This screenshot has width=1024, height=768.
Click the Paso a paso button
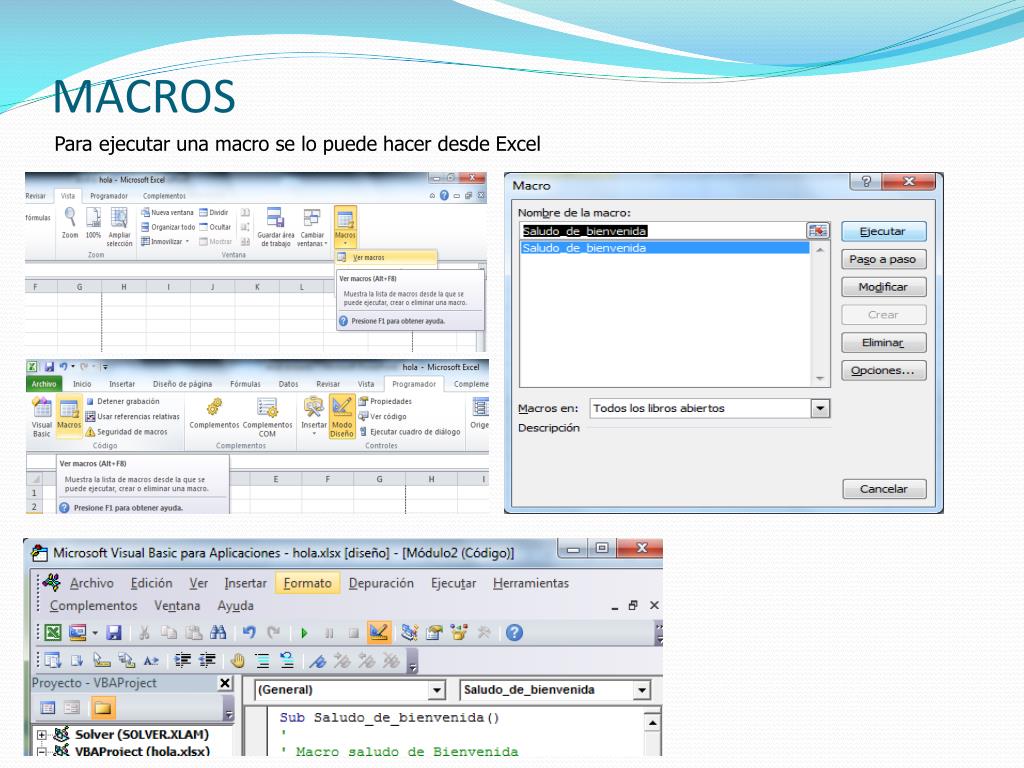point(883,259)
